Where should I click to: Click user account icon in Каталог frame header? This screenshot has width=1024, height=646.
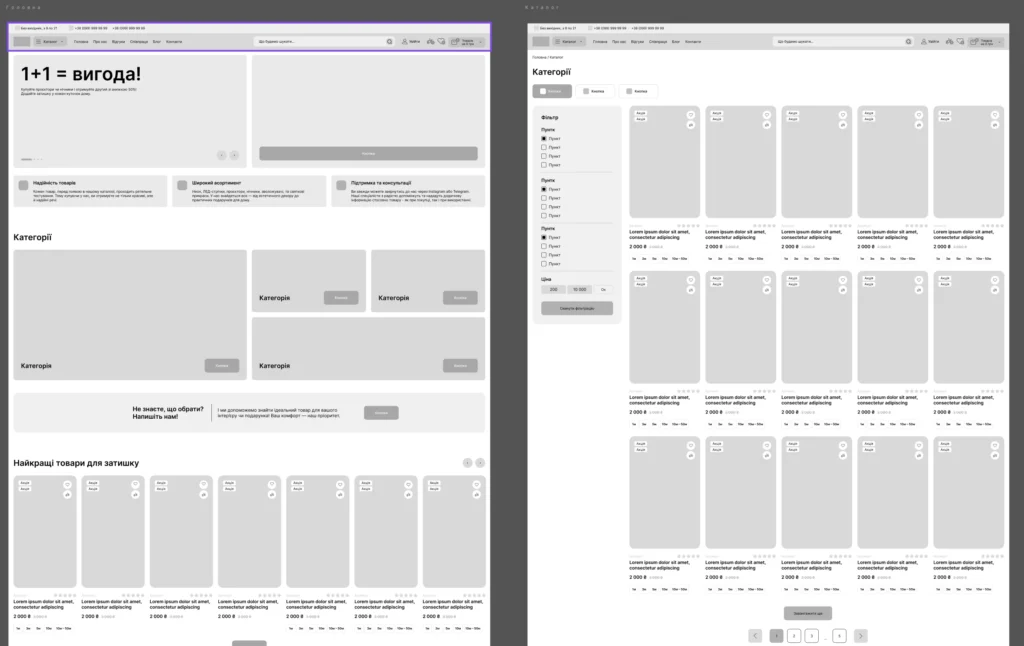(x=923, y=41)
